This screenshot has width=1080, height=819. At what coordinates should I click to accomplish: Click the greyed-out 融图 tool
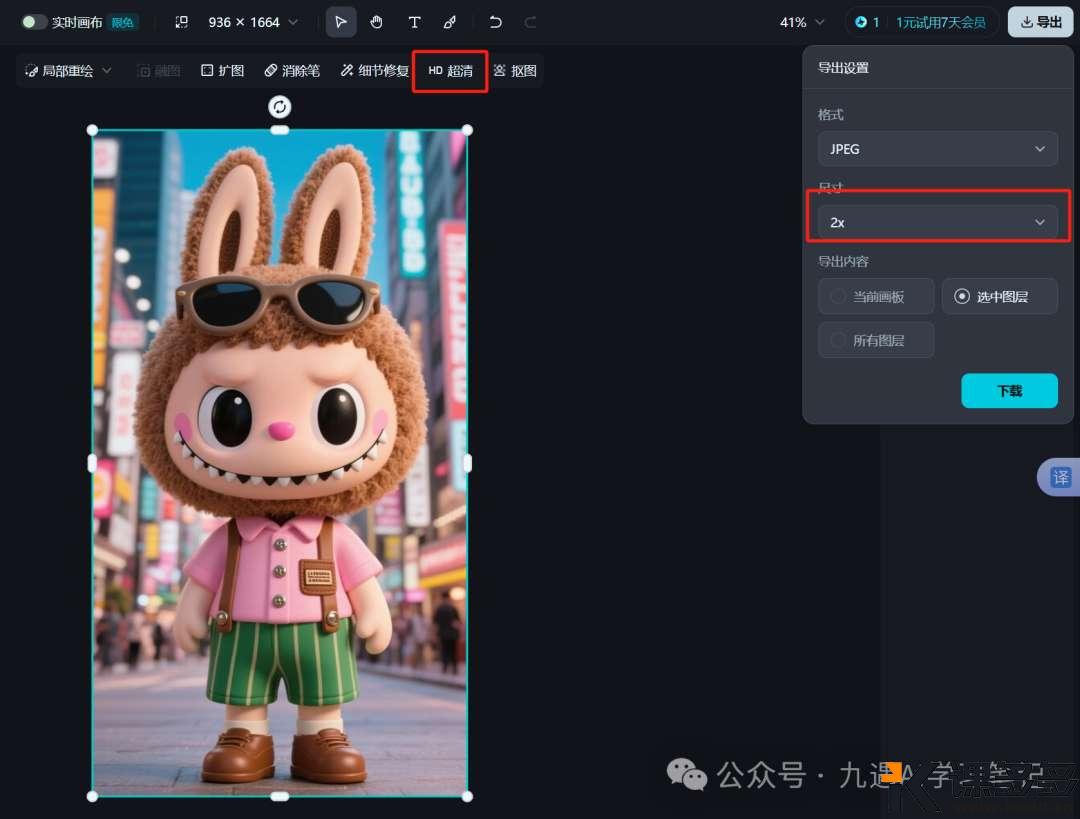(159, 71)
